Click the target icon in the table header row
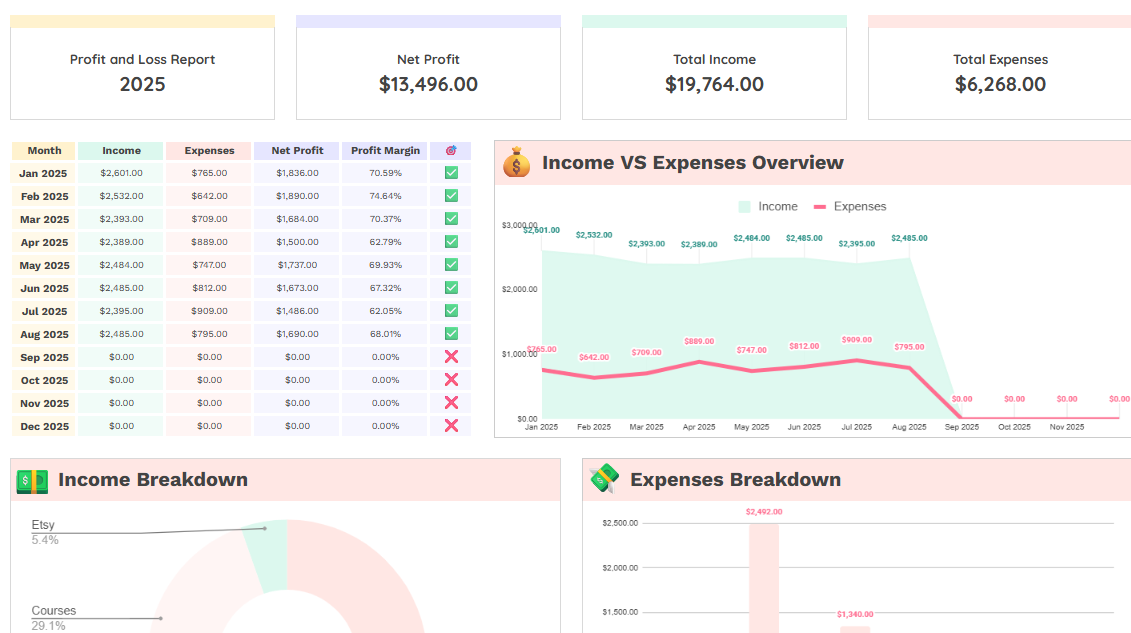 [x=450, y=150]
